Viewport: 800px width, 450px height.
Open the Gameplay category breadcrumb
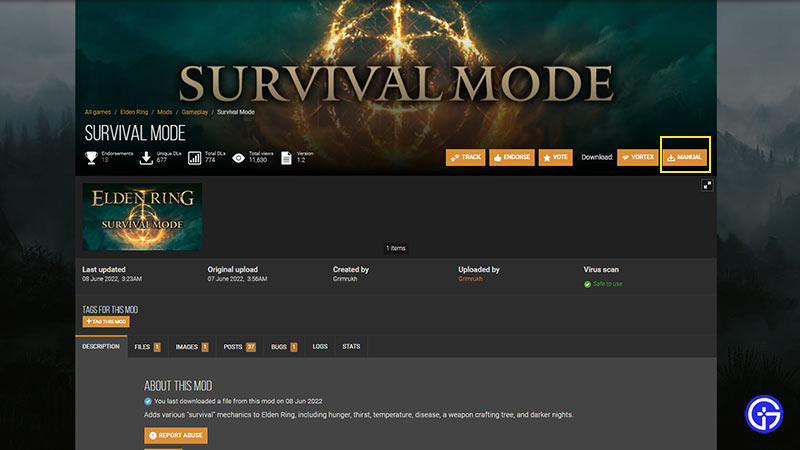[195, 112]
